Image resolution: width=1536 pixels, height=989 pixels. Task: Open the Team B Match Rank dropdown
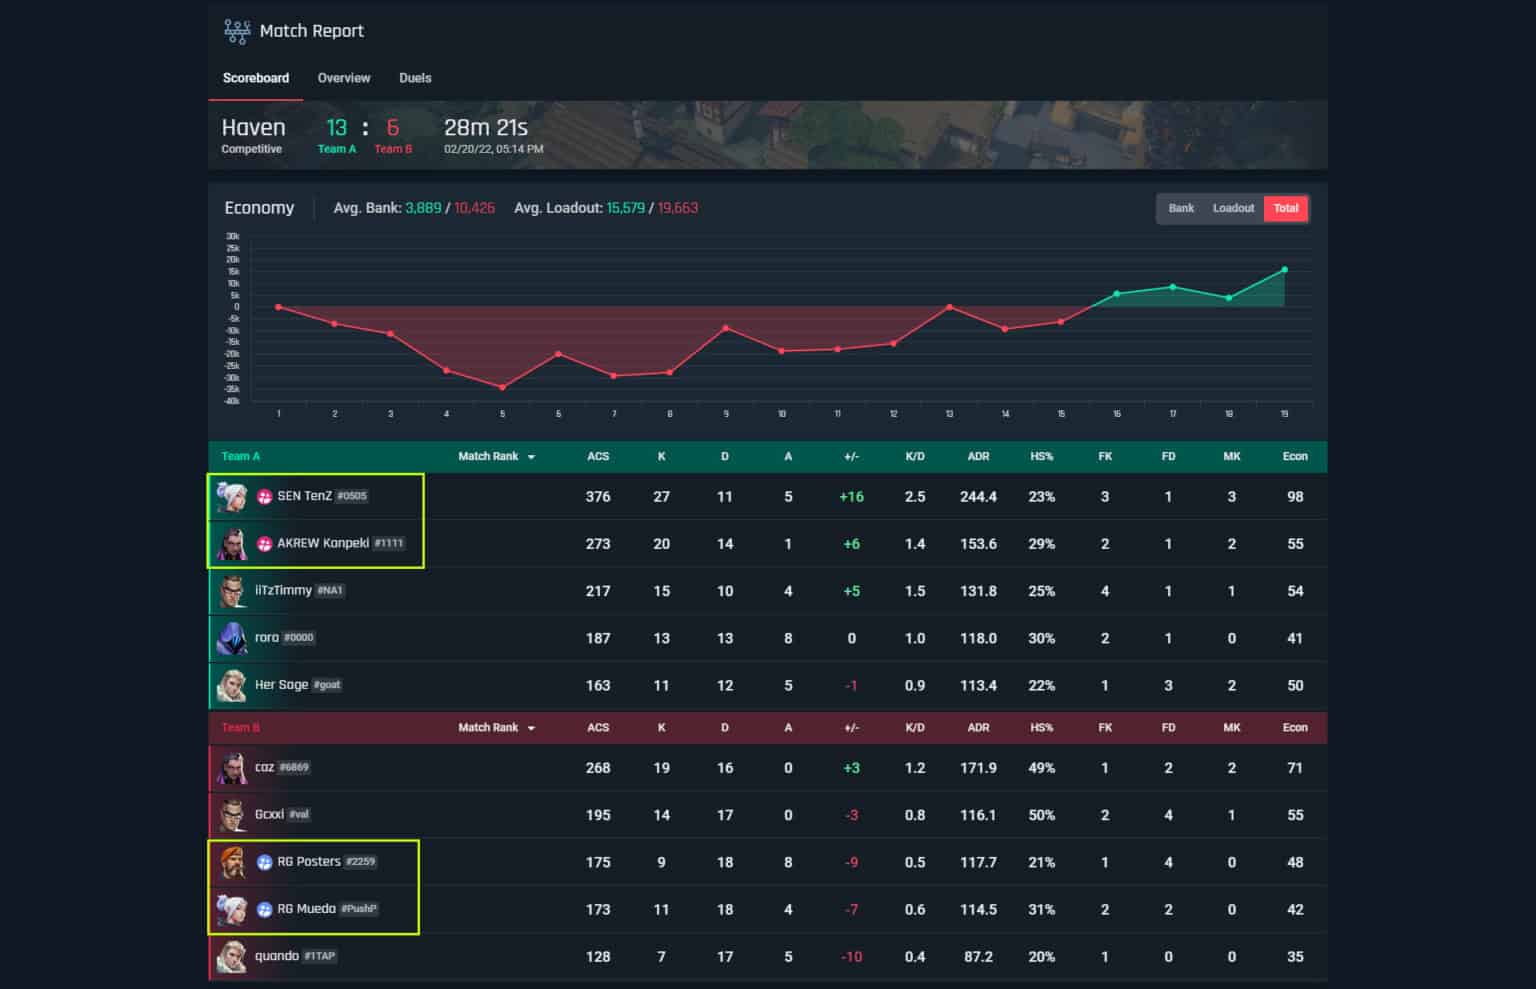497,727
